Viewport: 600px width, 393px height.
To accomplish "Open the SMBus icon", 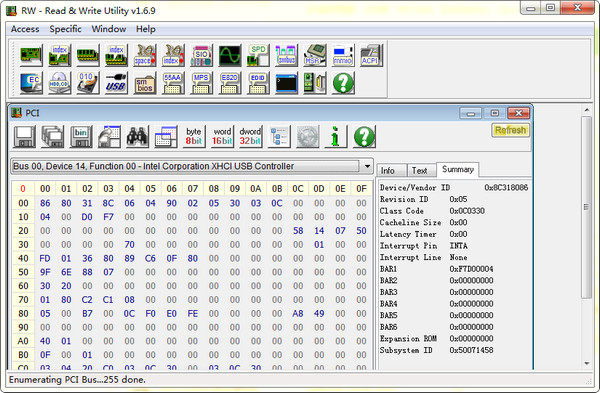I will point(286,55).
